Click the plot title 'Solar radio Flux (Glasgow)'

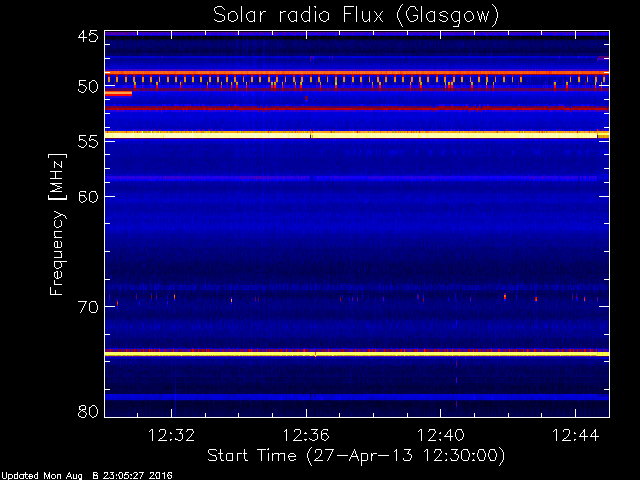(x=356, y=16)
